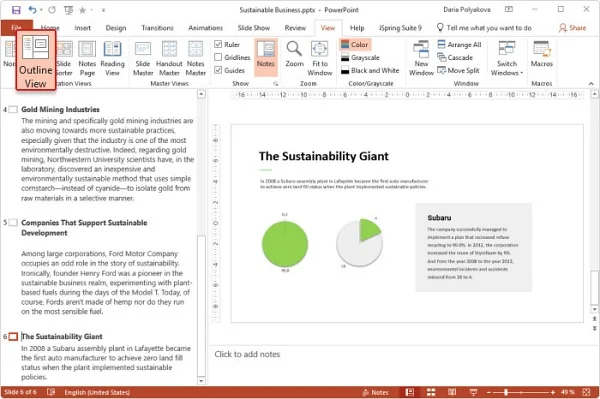Open the Notes Master view
The height and width of the screenshot is (399, 600).
[x=196, y=57]
